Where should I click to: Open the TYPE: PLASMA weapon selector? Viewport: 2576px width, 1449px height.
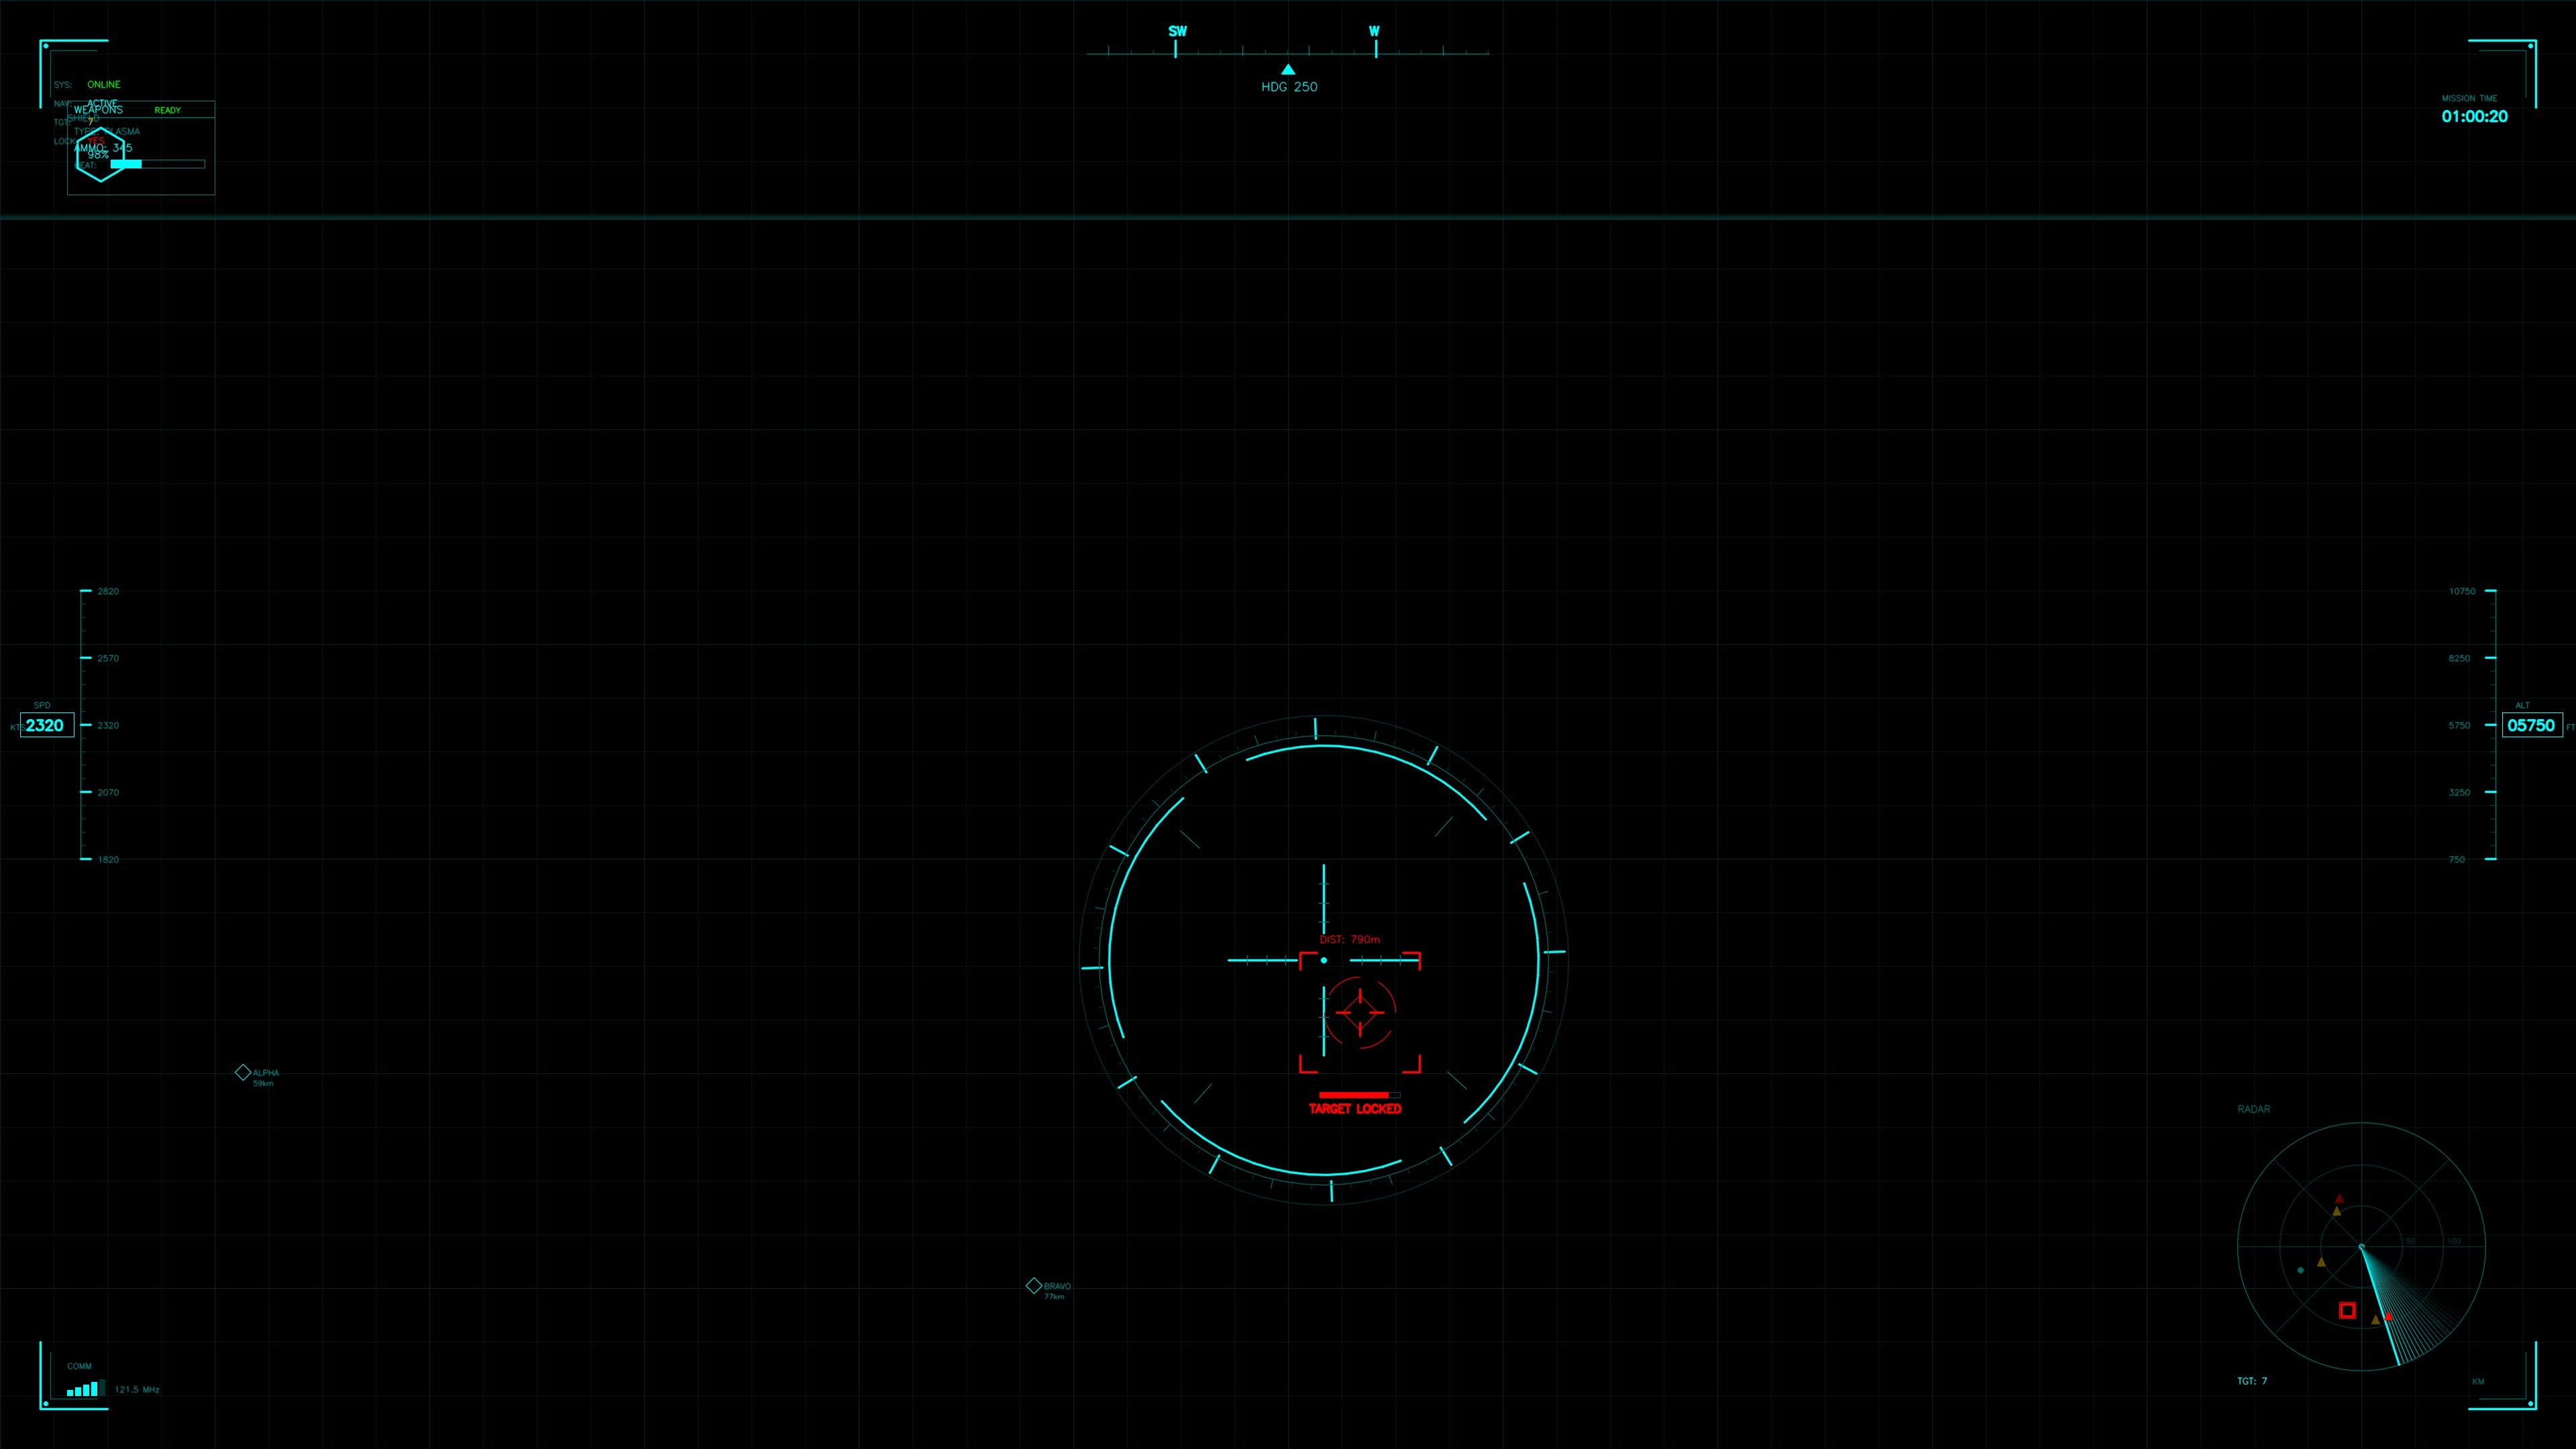pos(105,131)
